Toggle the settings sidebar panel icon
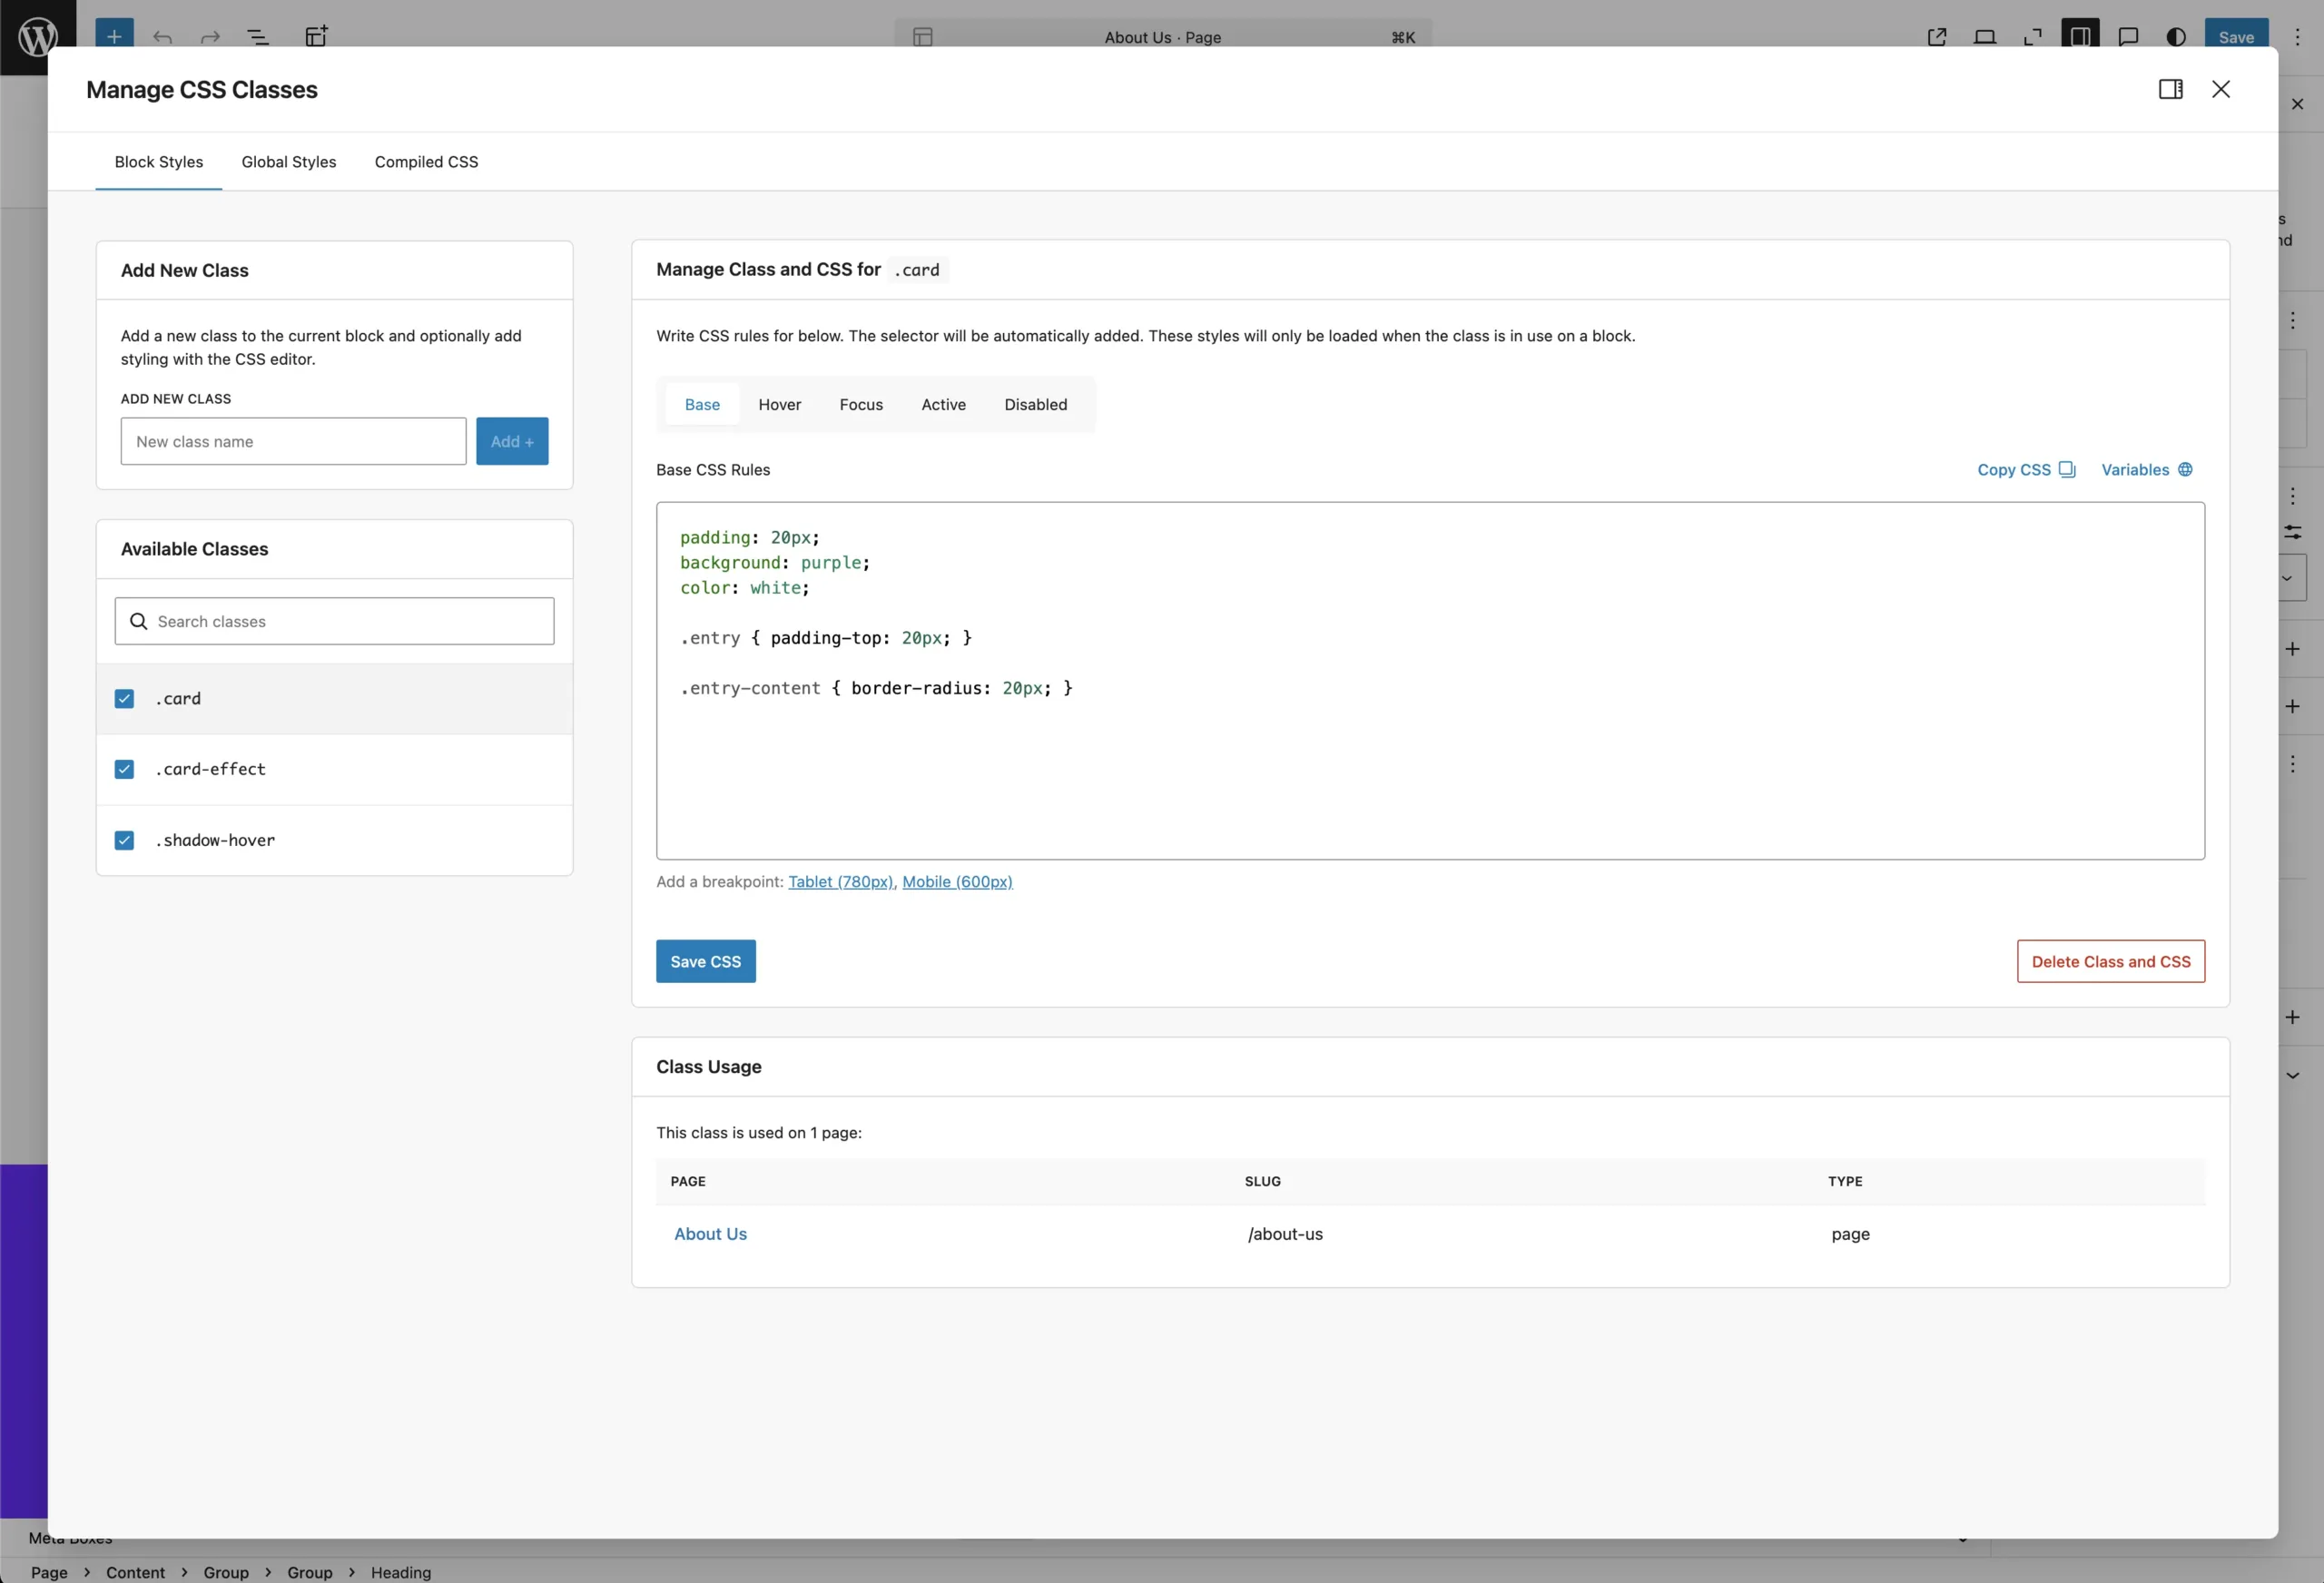2324x1583 pixels. pos(2079,37)
